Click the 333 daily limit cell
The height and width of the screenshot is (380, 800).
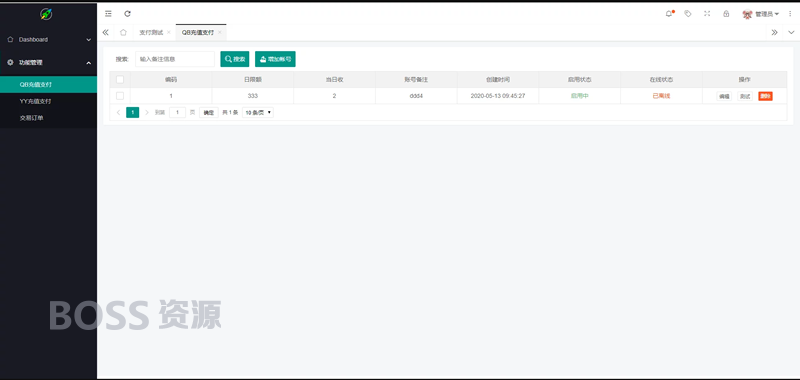(x=253, y=96)
